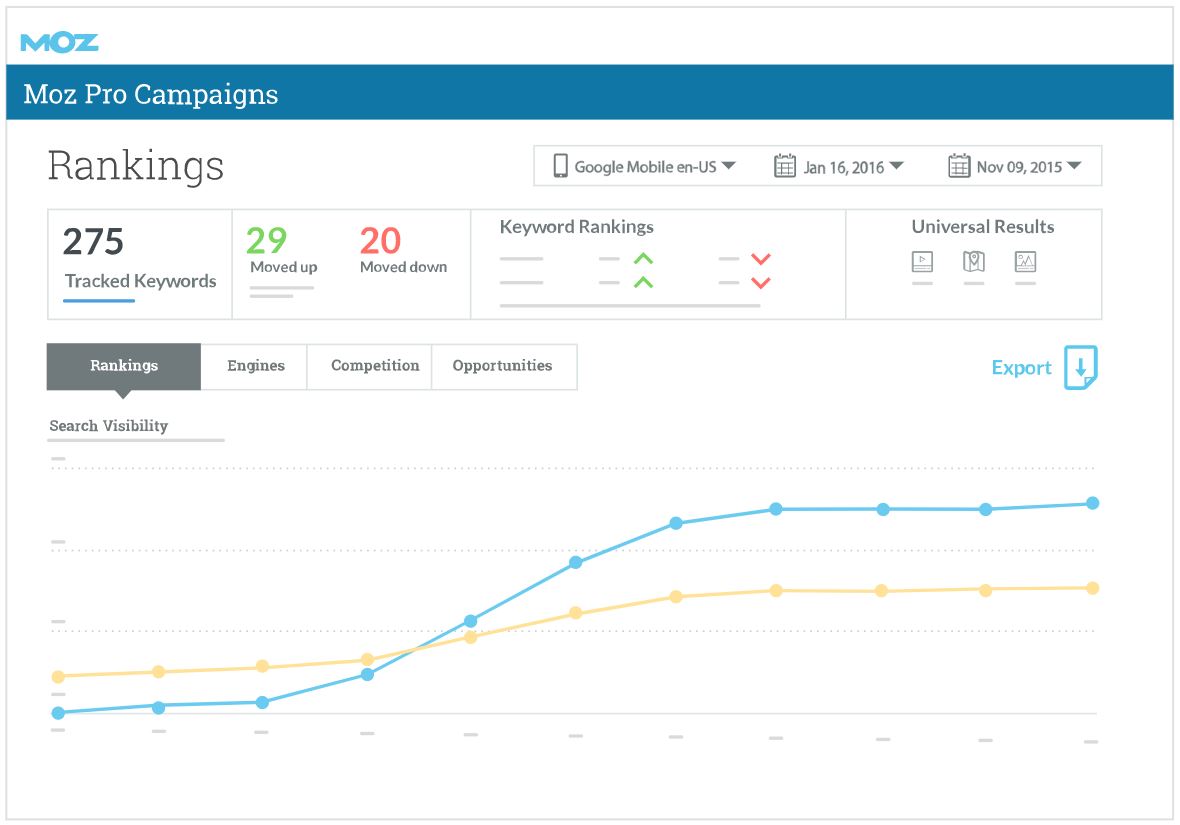Viewport: 1180px width, 825px height.
Task: Click the last blue data point on chart
Action: (1092, 503)
